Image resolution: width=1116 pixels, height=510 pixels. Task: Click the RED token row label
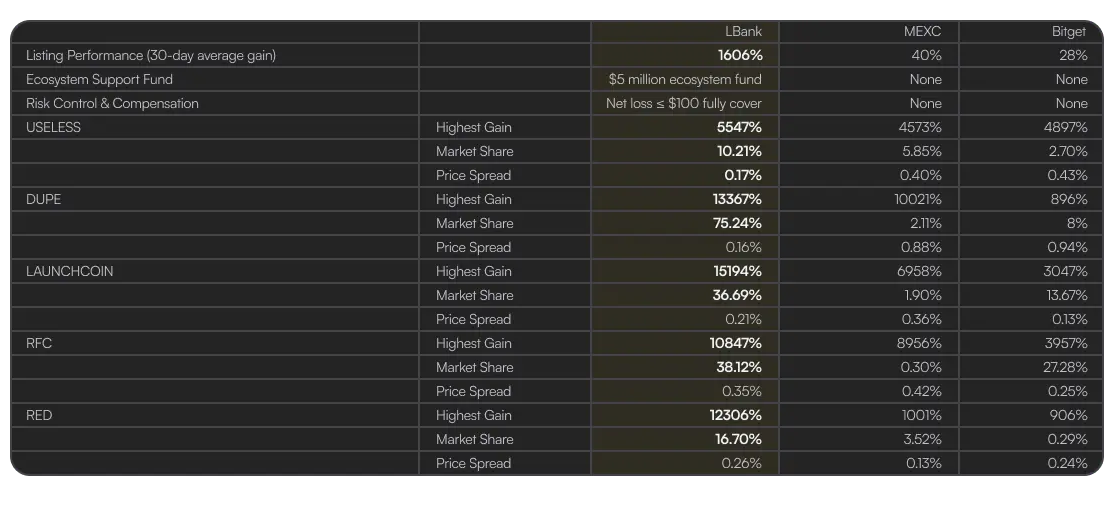(x=39, y=415)
